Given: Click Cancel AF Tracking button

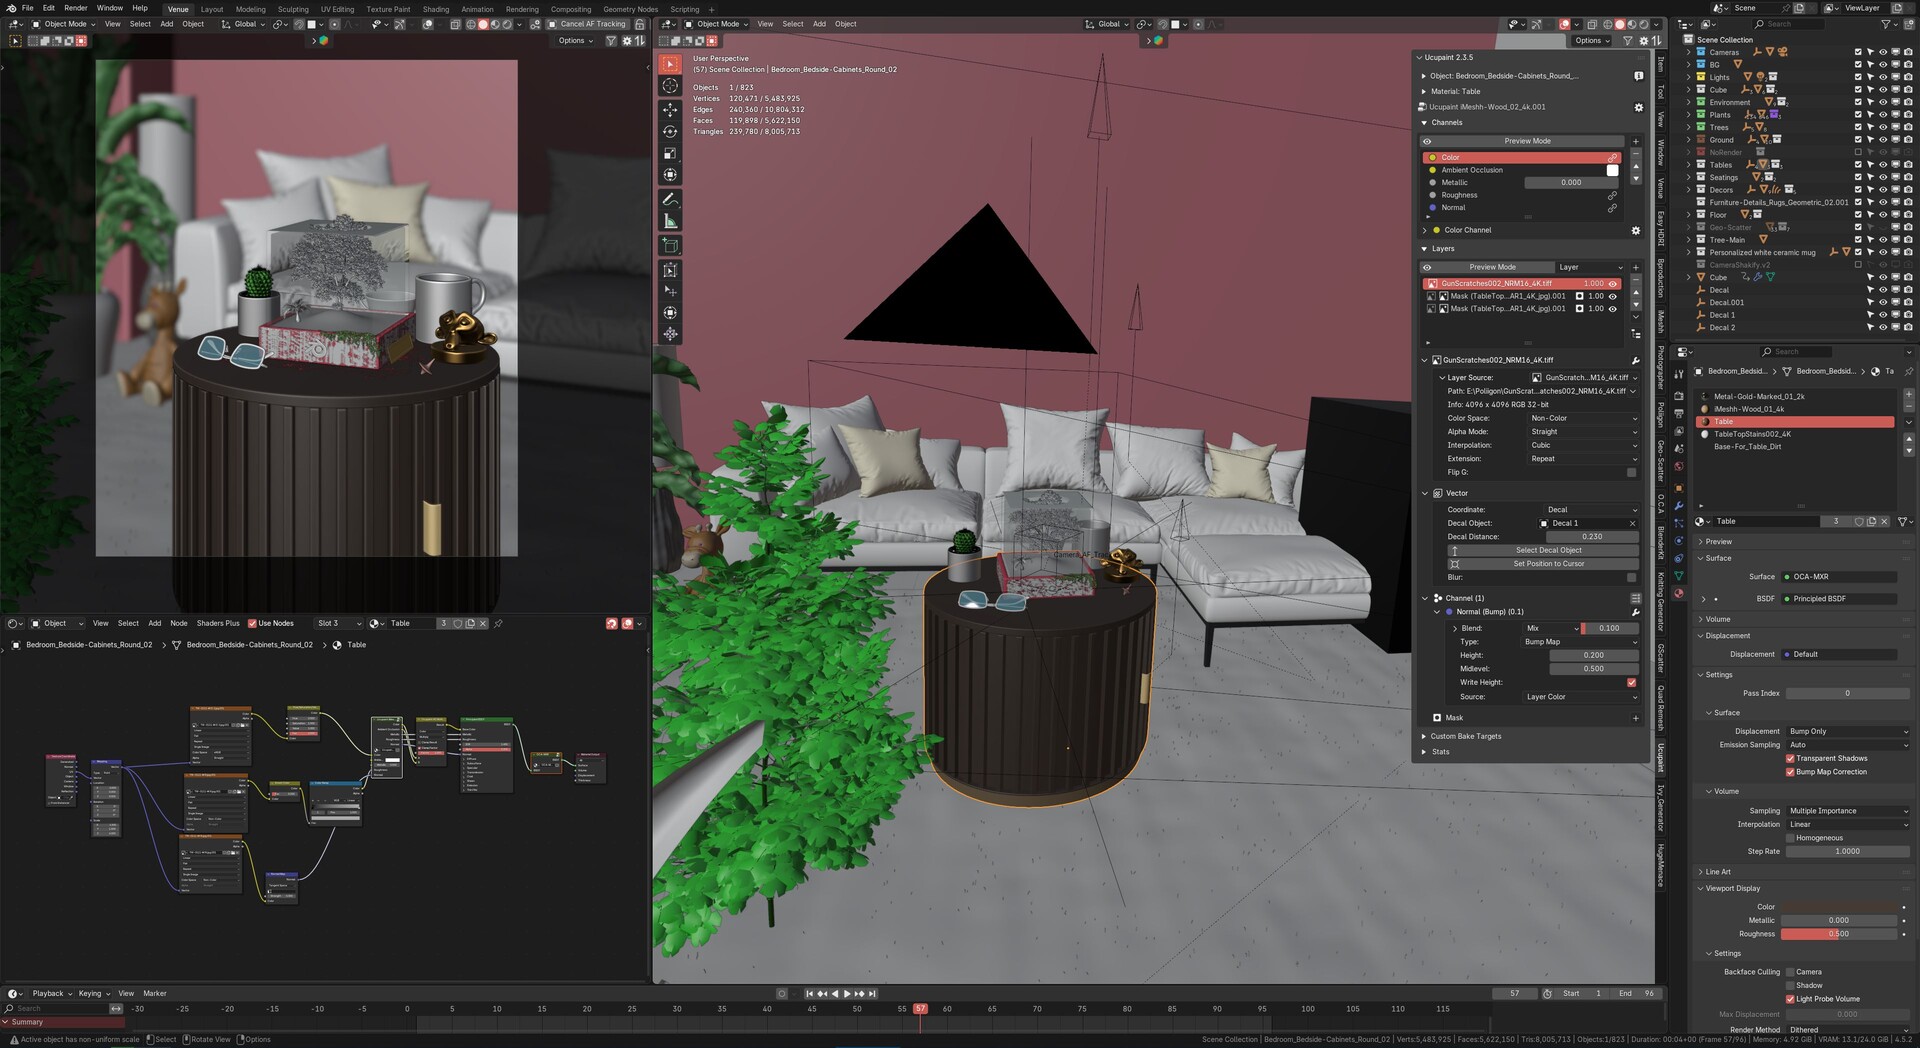Looking at the screenshot, I should 587,24.
